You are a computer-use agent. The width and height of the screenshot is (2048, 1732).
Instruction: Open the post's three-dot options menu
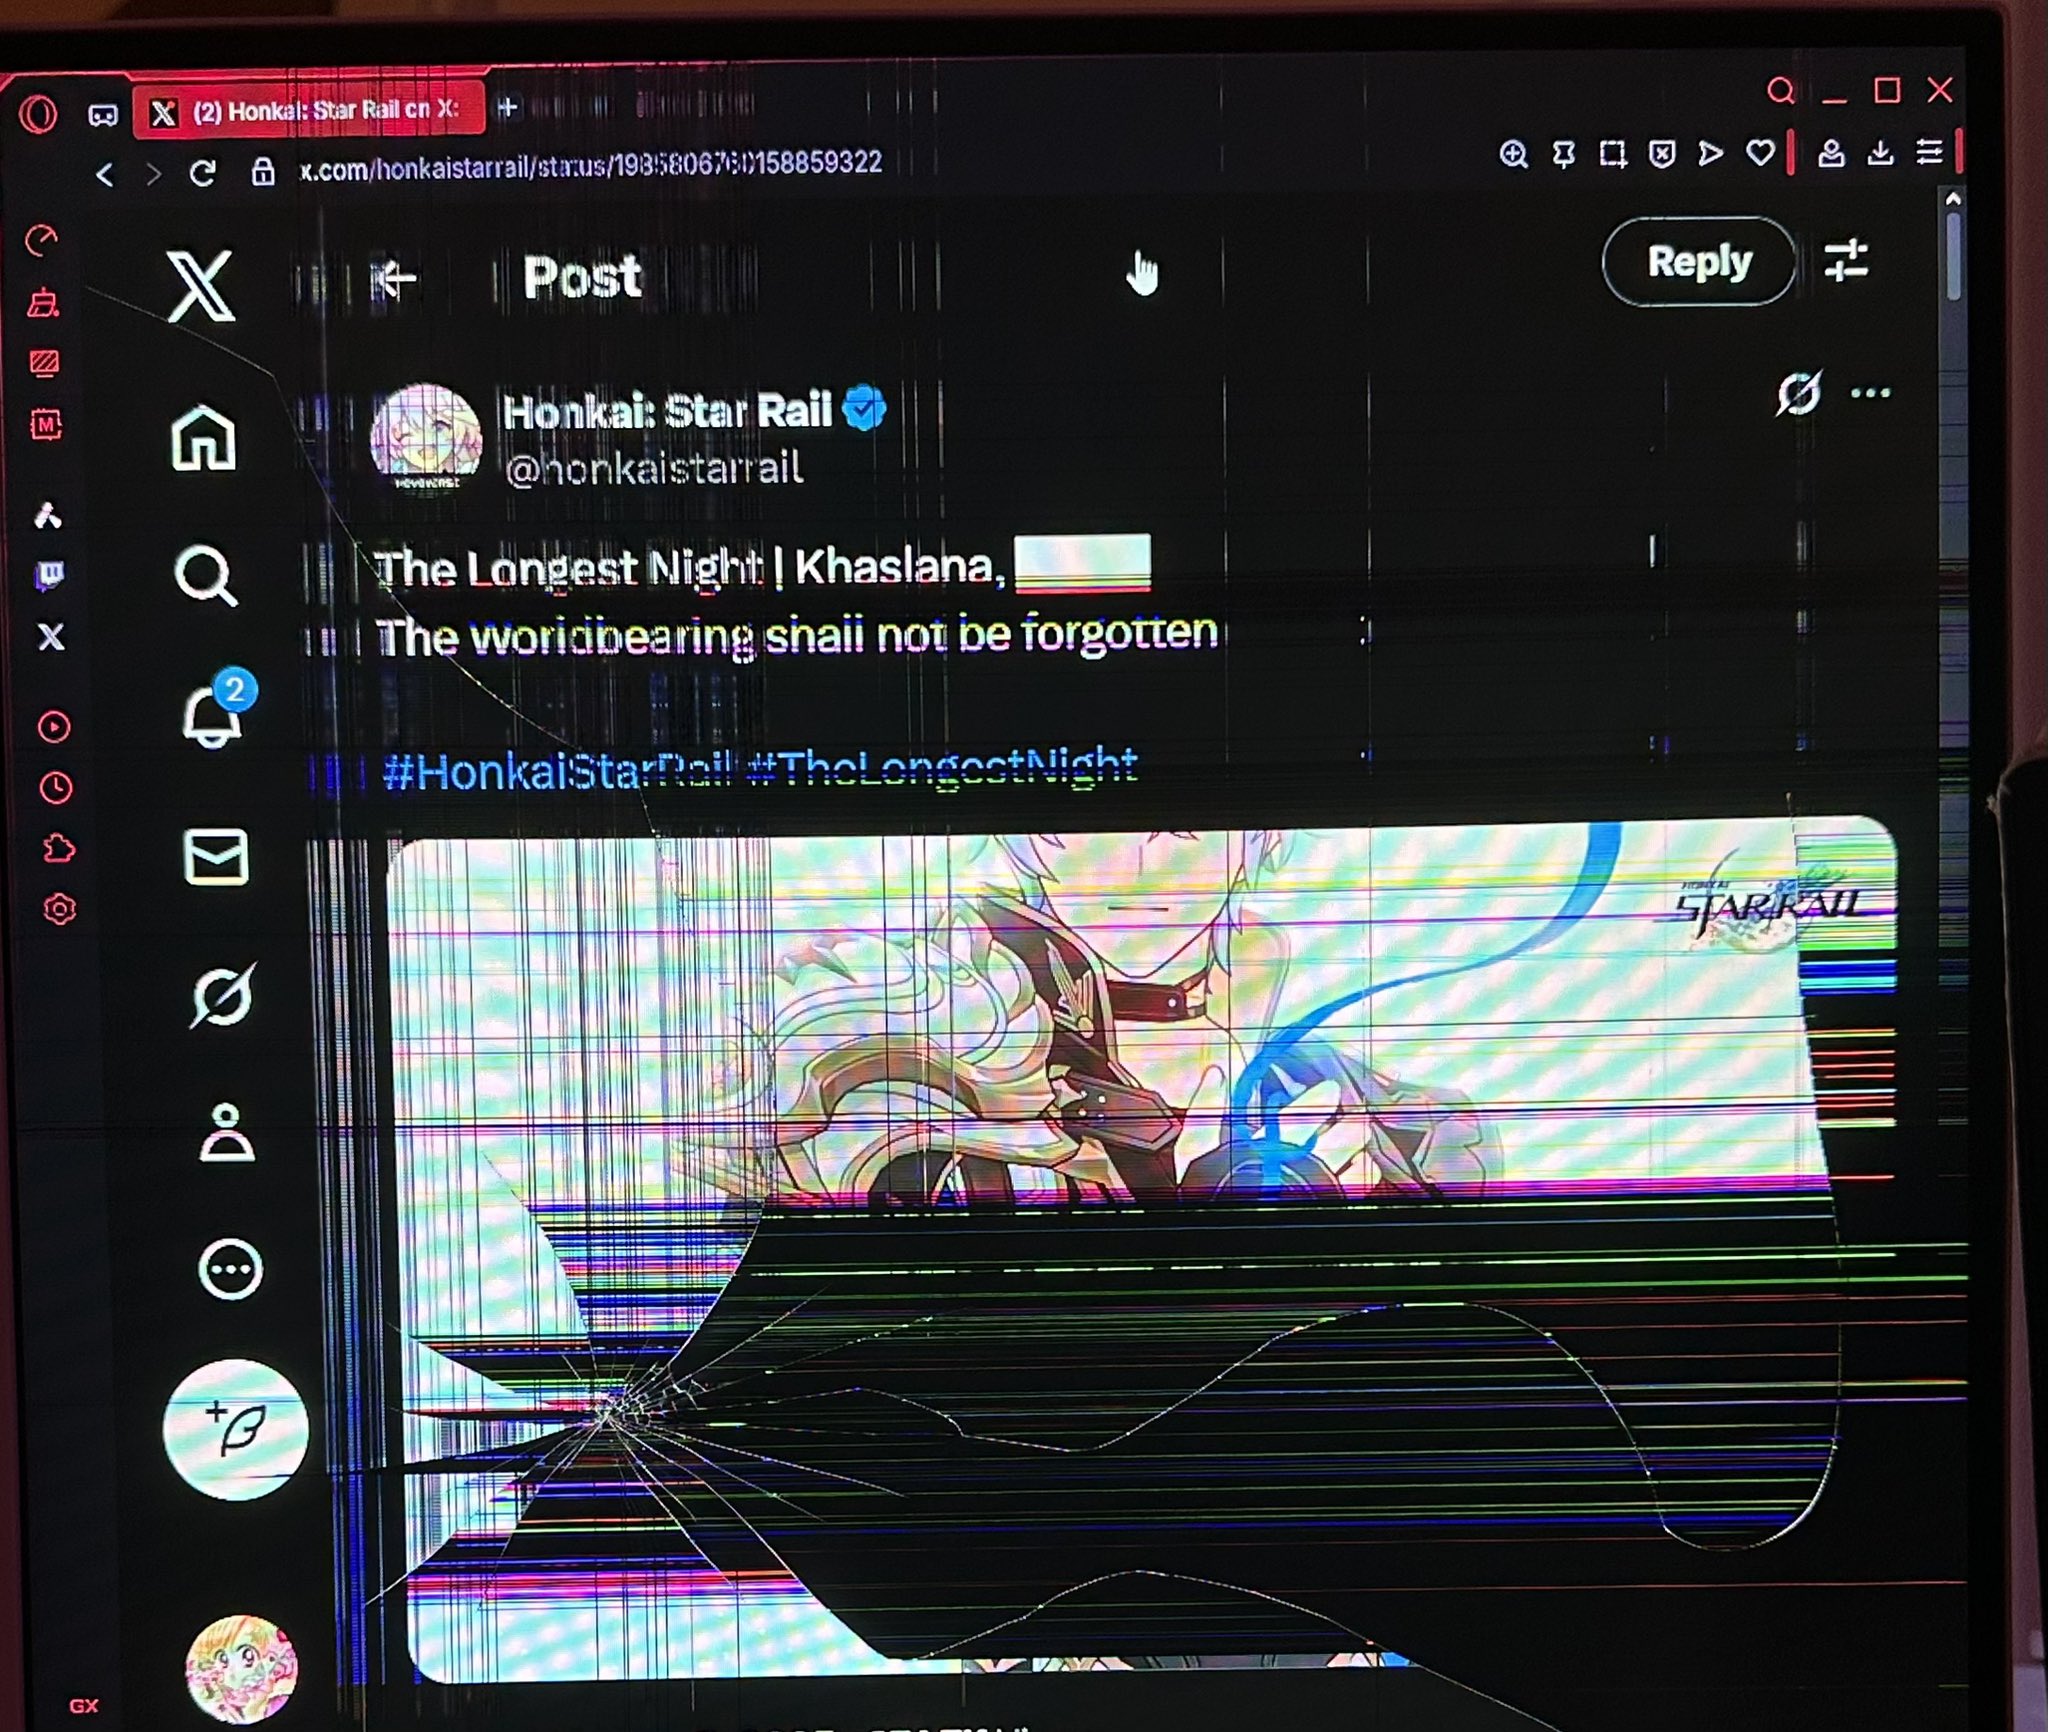1870,393
